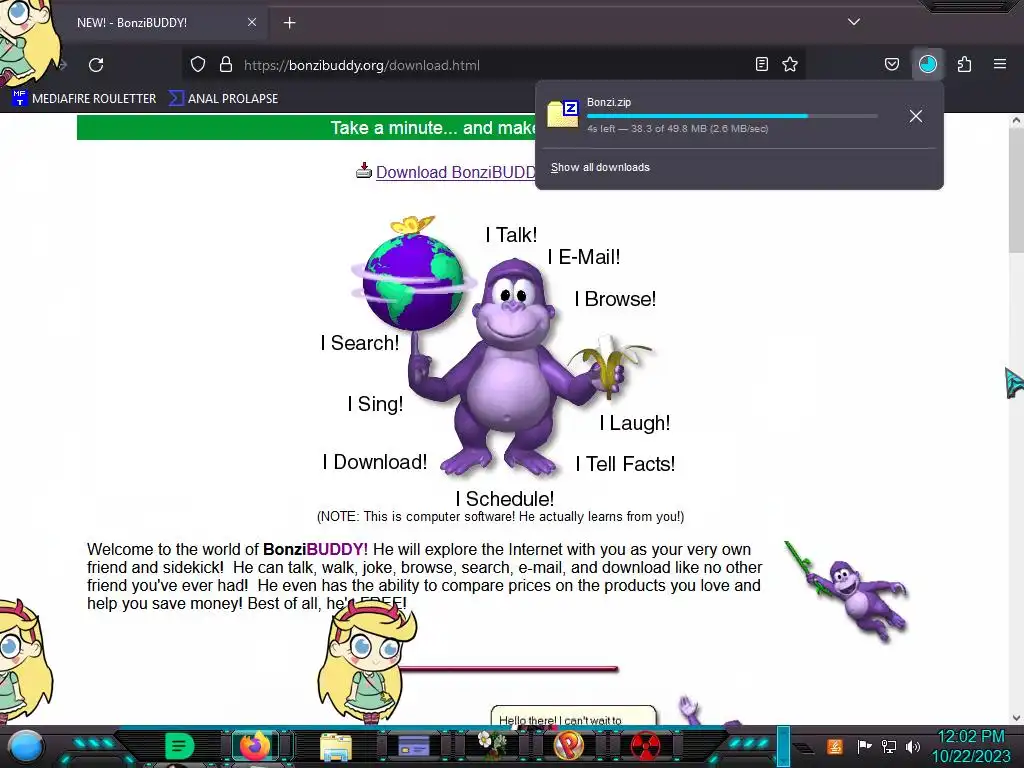Open the volume speaker tray icon
The height and width of the screenshot is (768, 1024).
click(913, 746)
